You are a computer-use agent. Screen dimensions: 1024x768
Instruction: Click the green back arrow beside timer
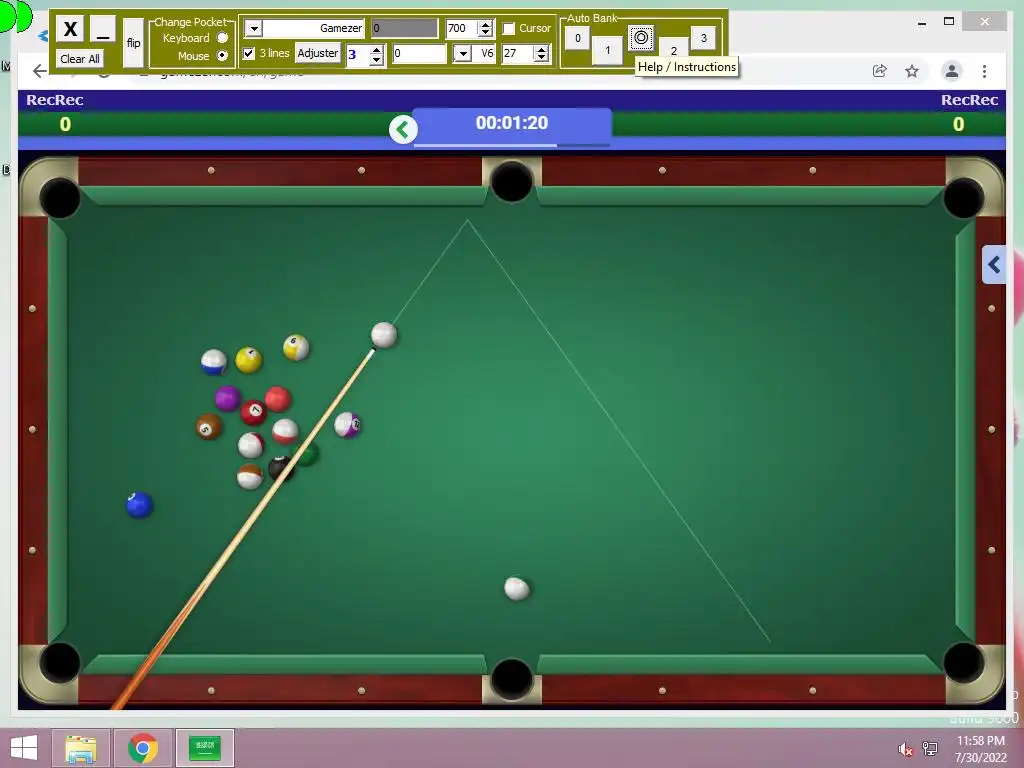tap(403, 129)
